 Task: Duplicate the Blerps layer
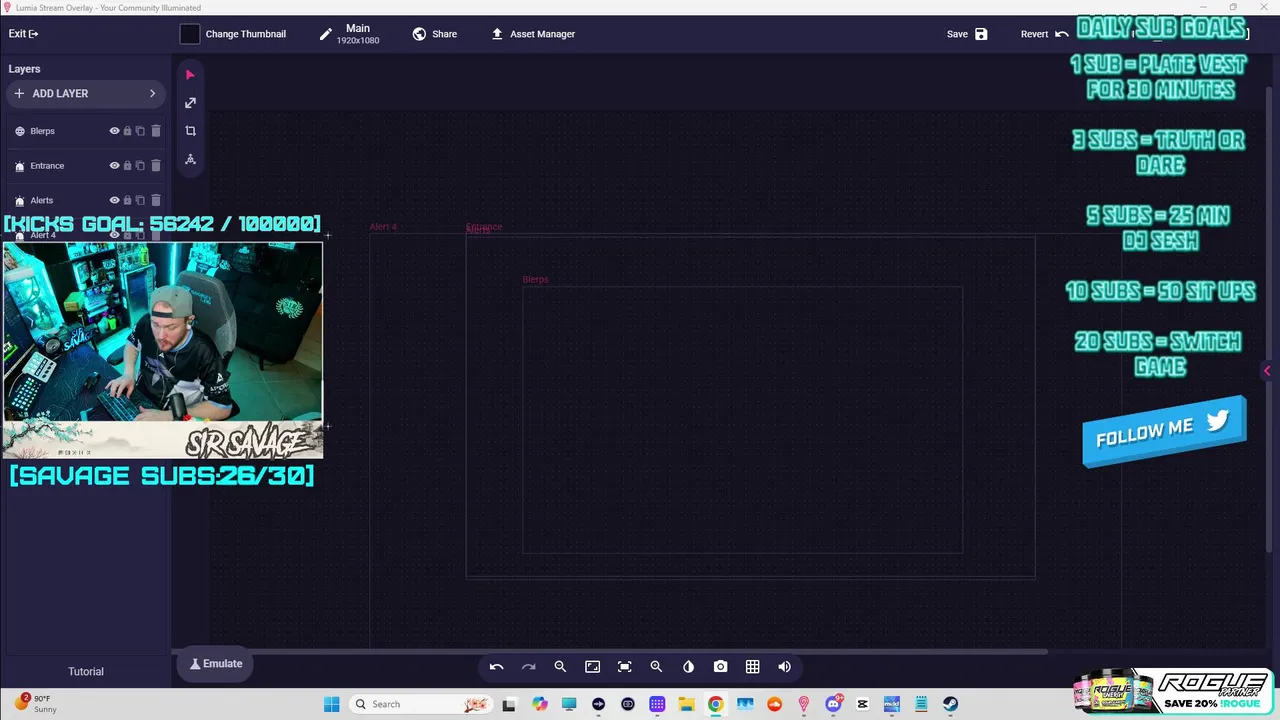point(140,131)
